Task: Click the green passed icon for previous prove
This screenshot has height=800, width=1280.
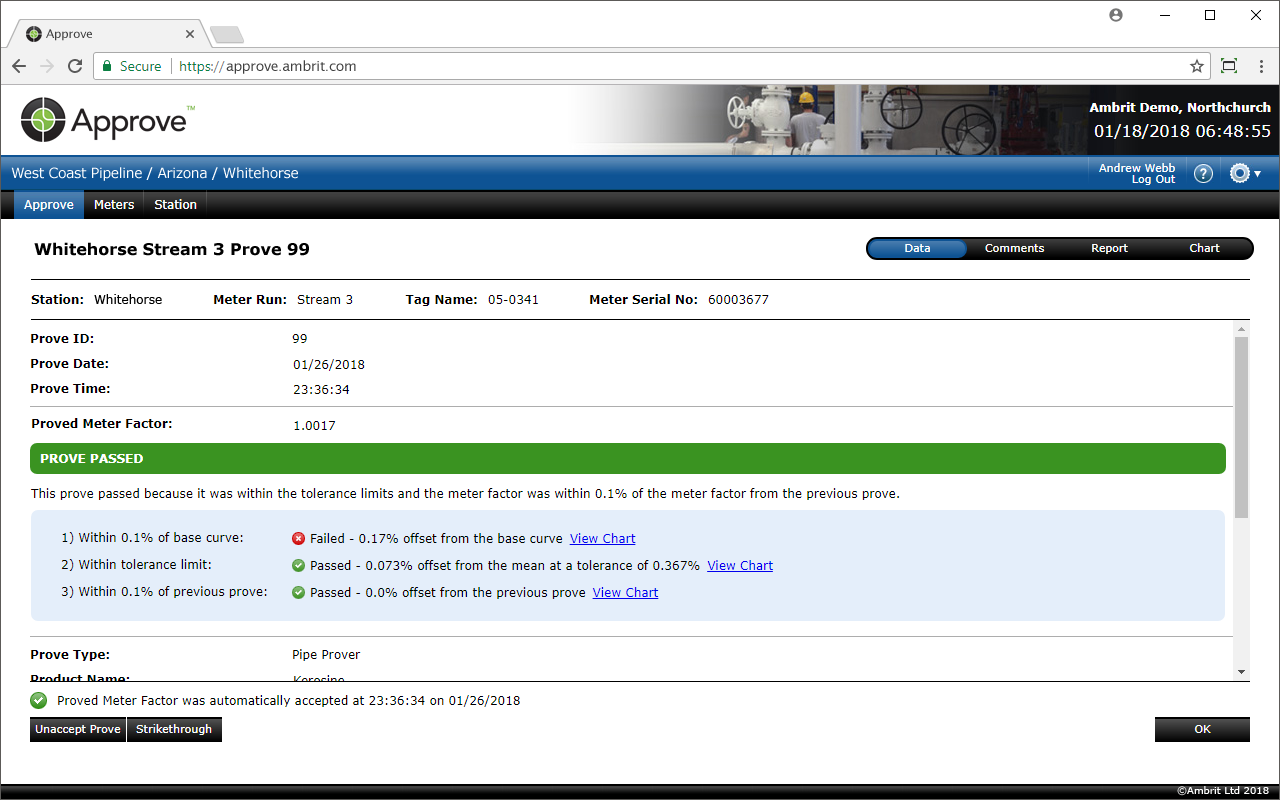Action: [298, 592]
